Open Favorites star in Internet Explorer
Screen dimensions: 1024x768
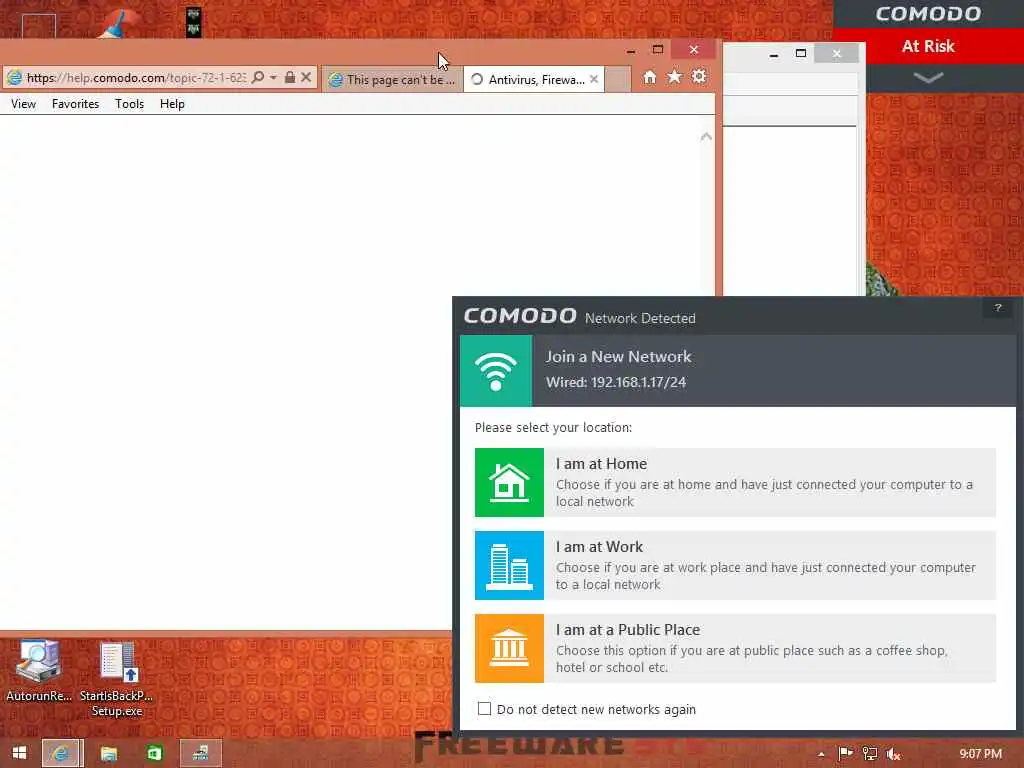click(674, 77)
